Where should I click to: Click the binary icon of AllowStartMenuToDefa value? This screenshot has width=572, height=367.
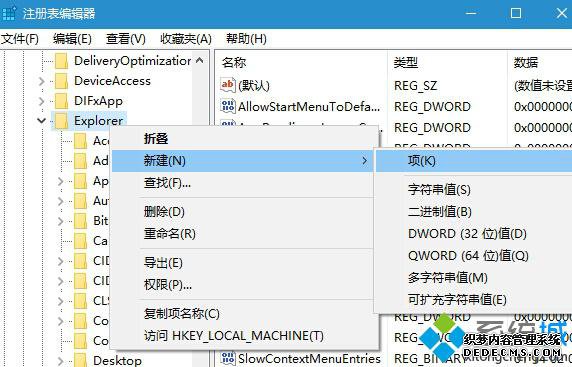[x=228, y=106]
